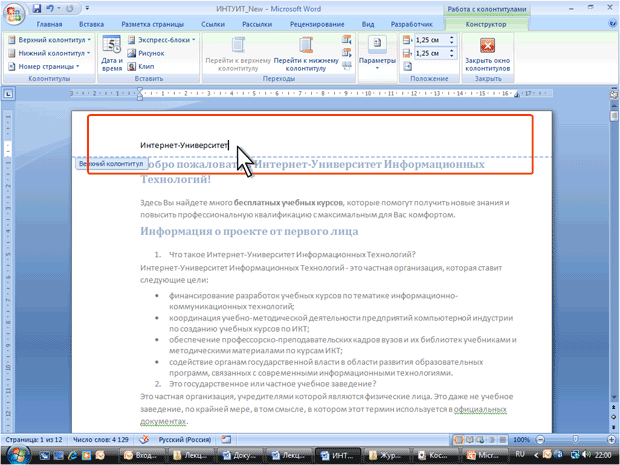Click the first line indent marker on ruler

[x=140, y=91]
